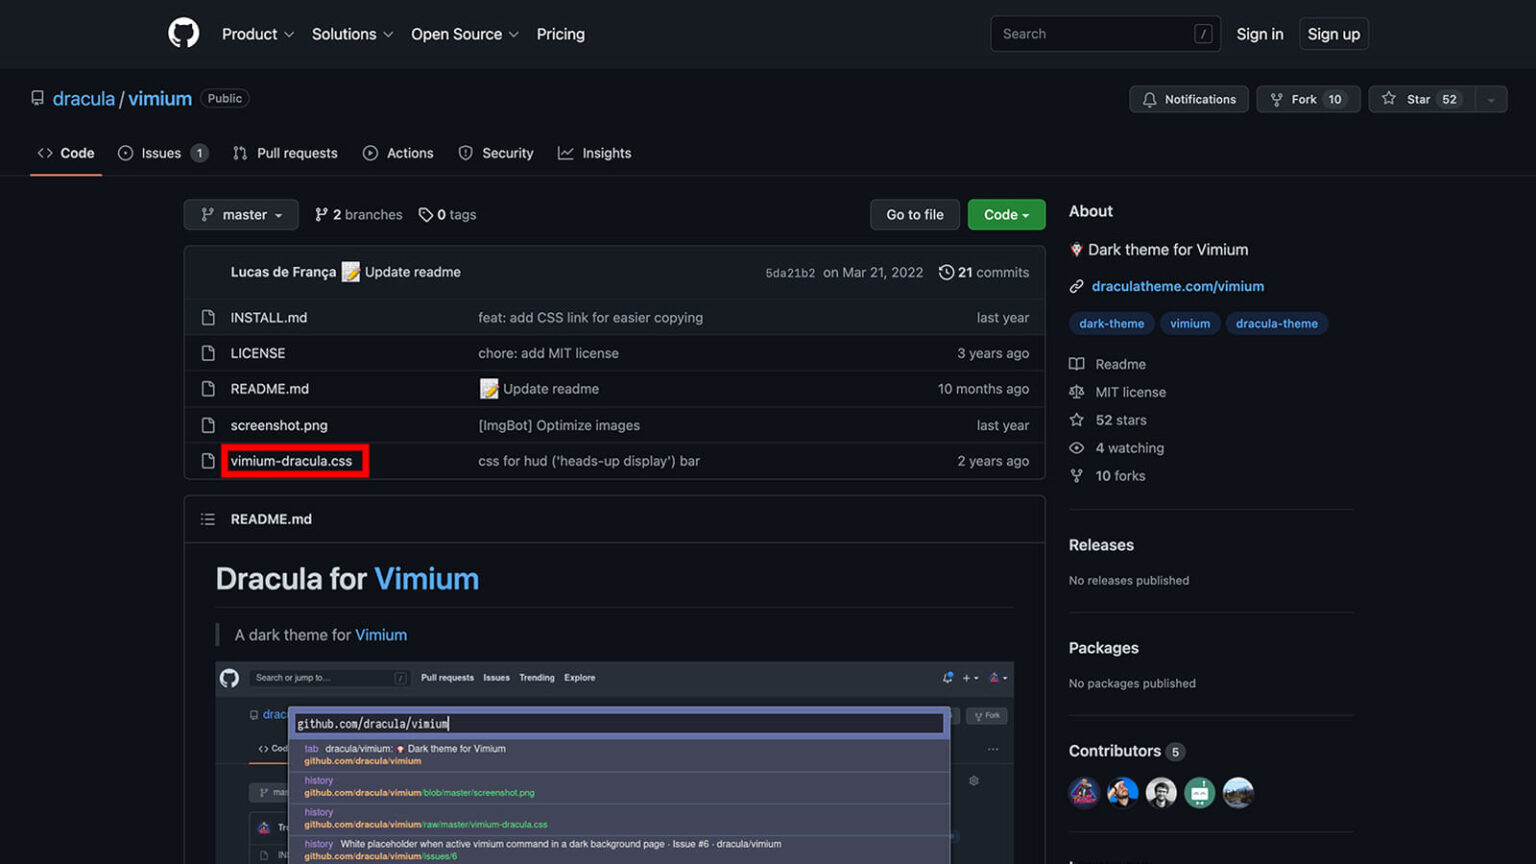Image resolution: width=1536 pixels, height=864 pixels.
Task: Click the repository book icon beside dracula/vimium
Action: click(x=37, y=97)
